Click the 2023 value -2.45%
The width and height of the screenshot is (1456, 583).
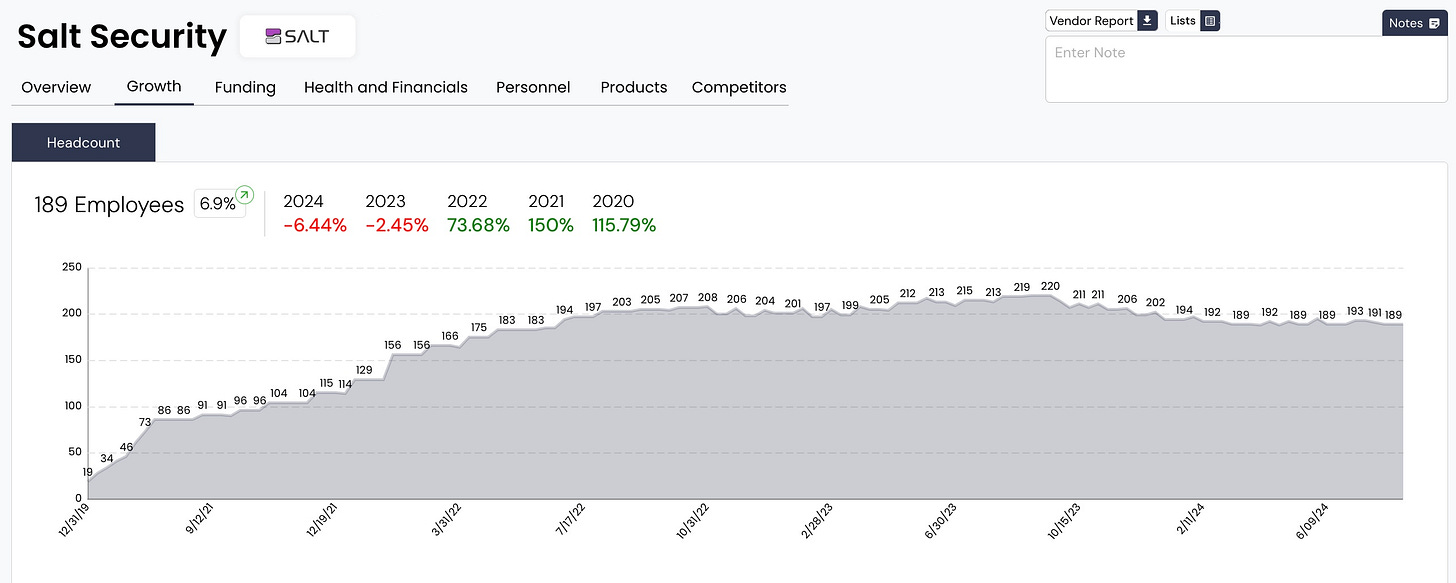[x=397, y=226]
